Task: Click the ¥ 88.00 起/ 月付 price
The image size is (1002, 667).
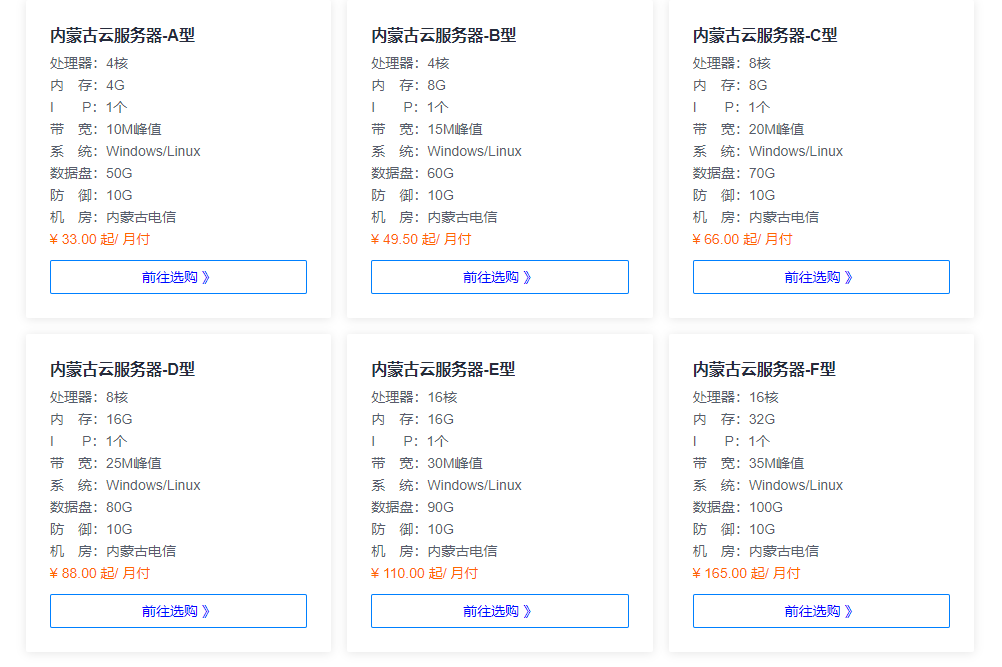Action: pyautogui.click(x=100, y=573)
